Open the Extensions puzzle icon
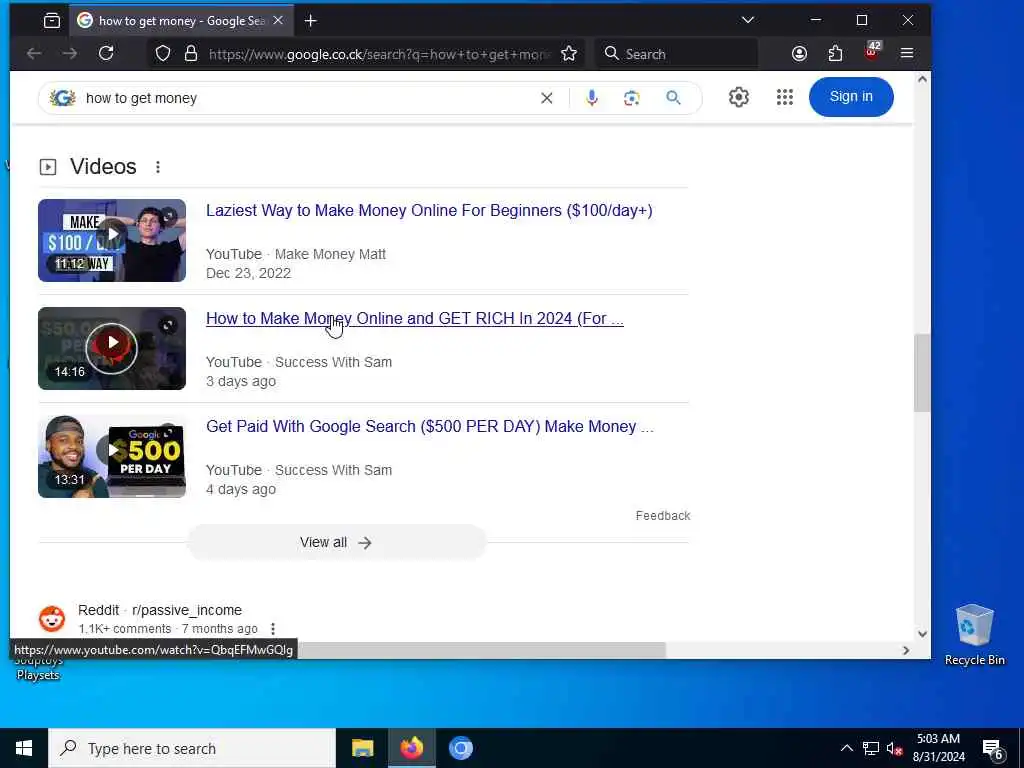 (835, 54)
